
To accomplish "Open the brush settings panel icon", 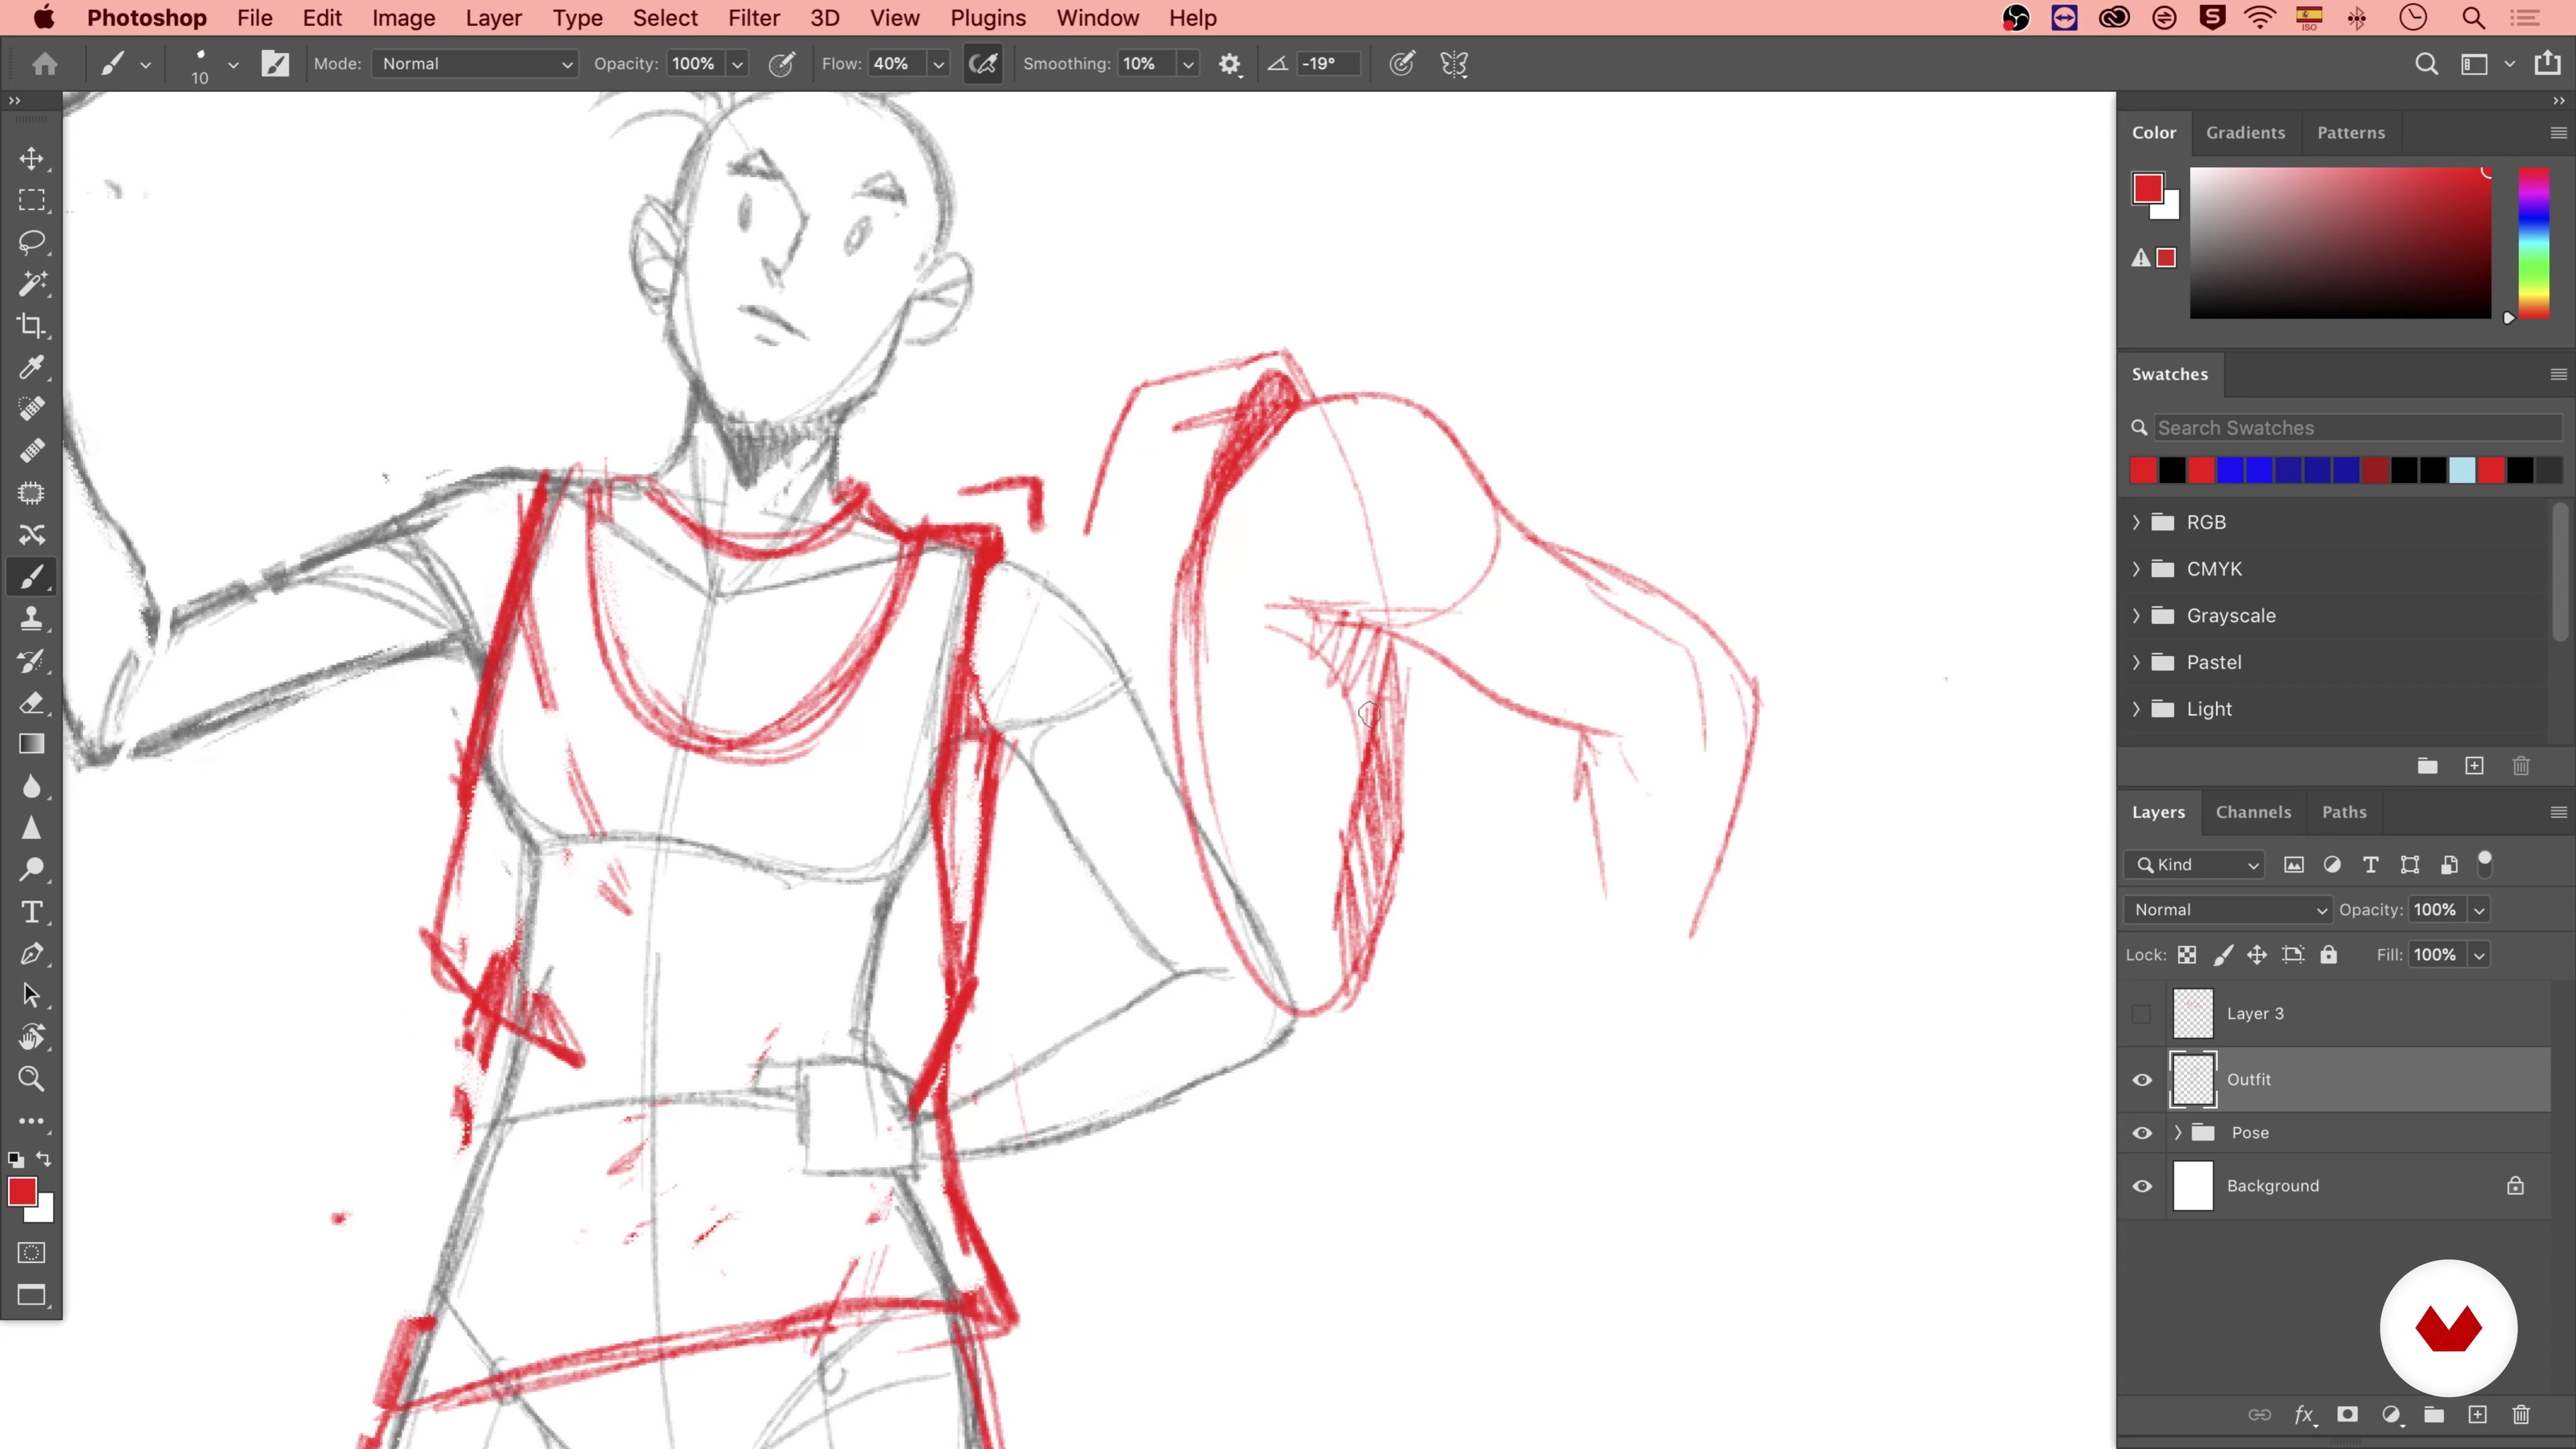I will (275, 64).
